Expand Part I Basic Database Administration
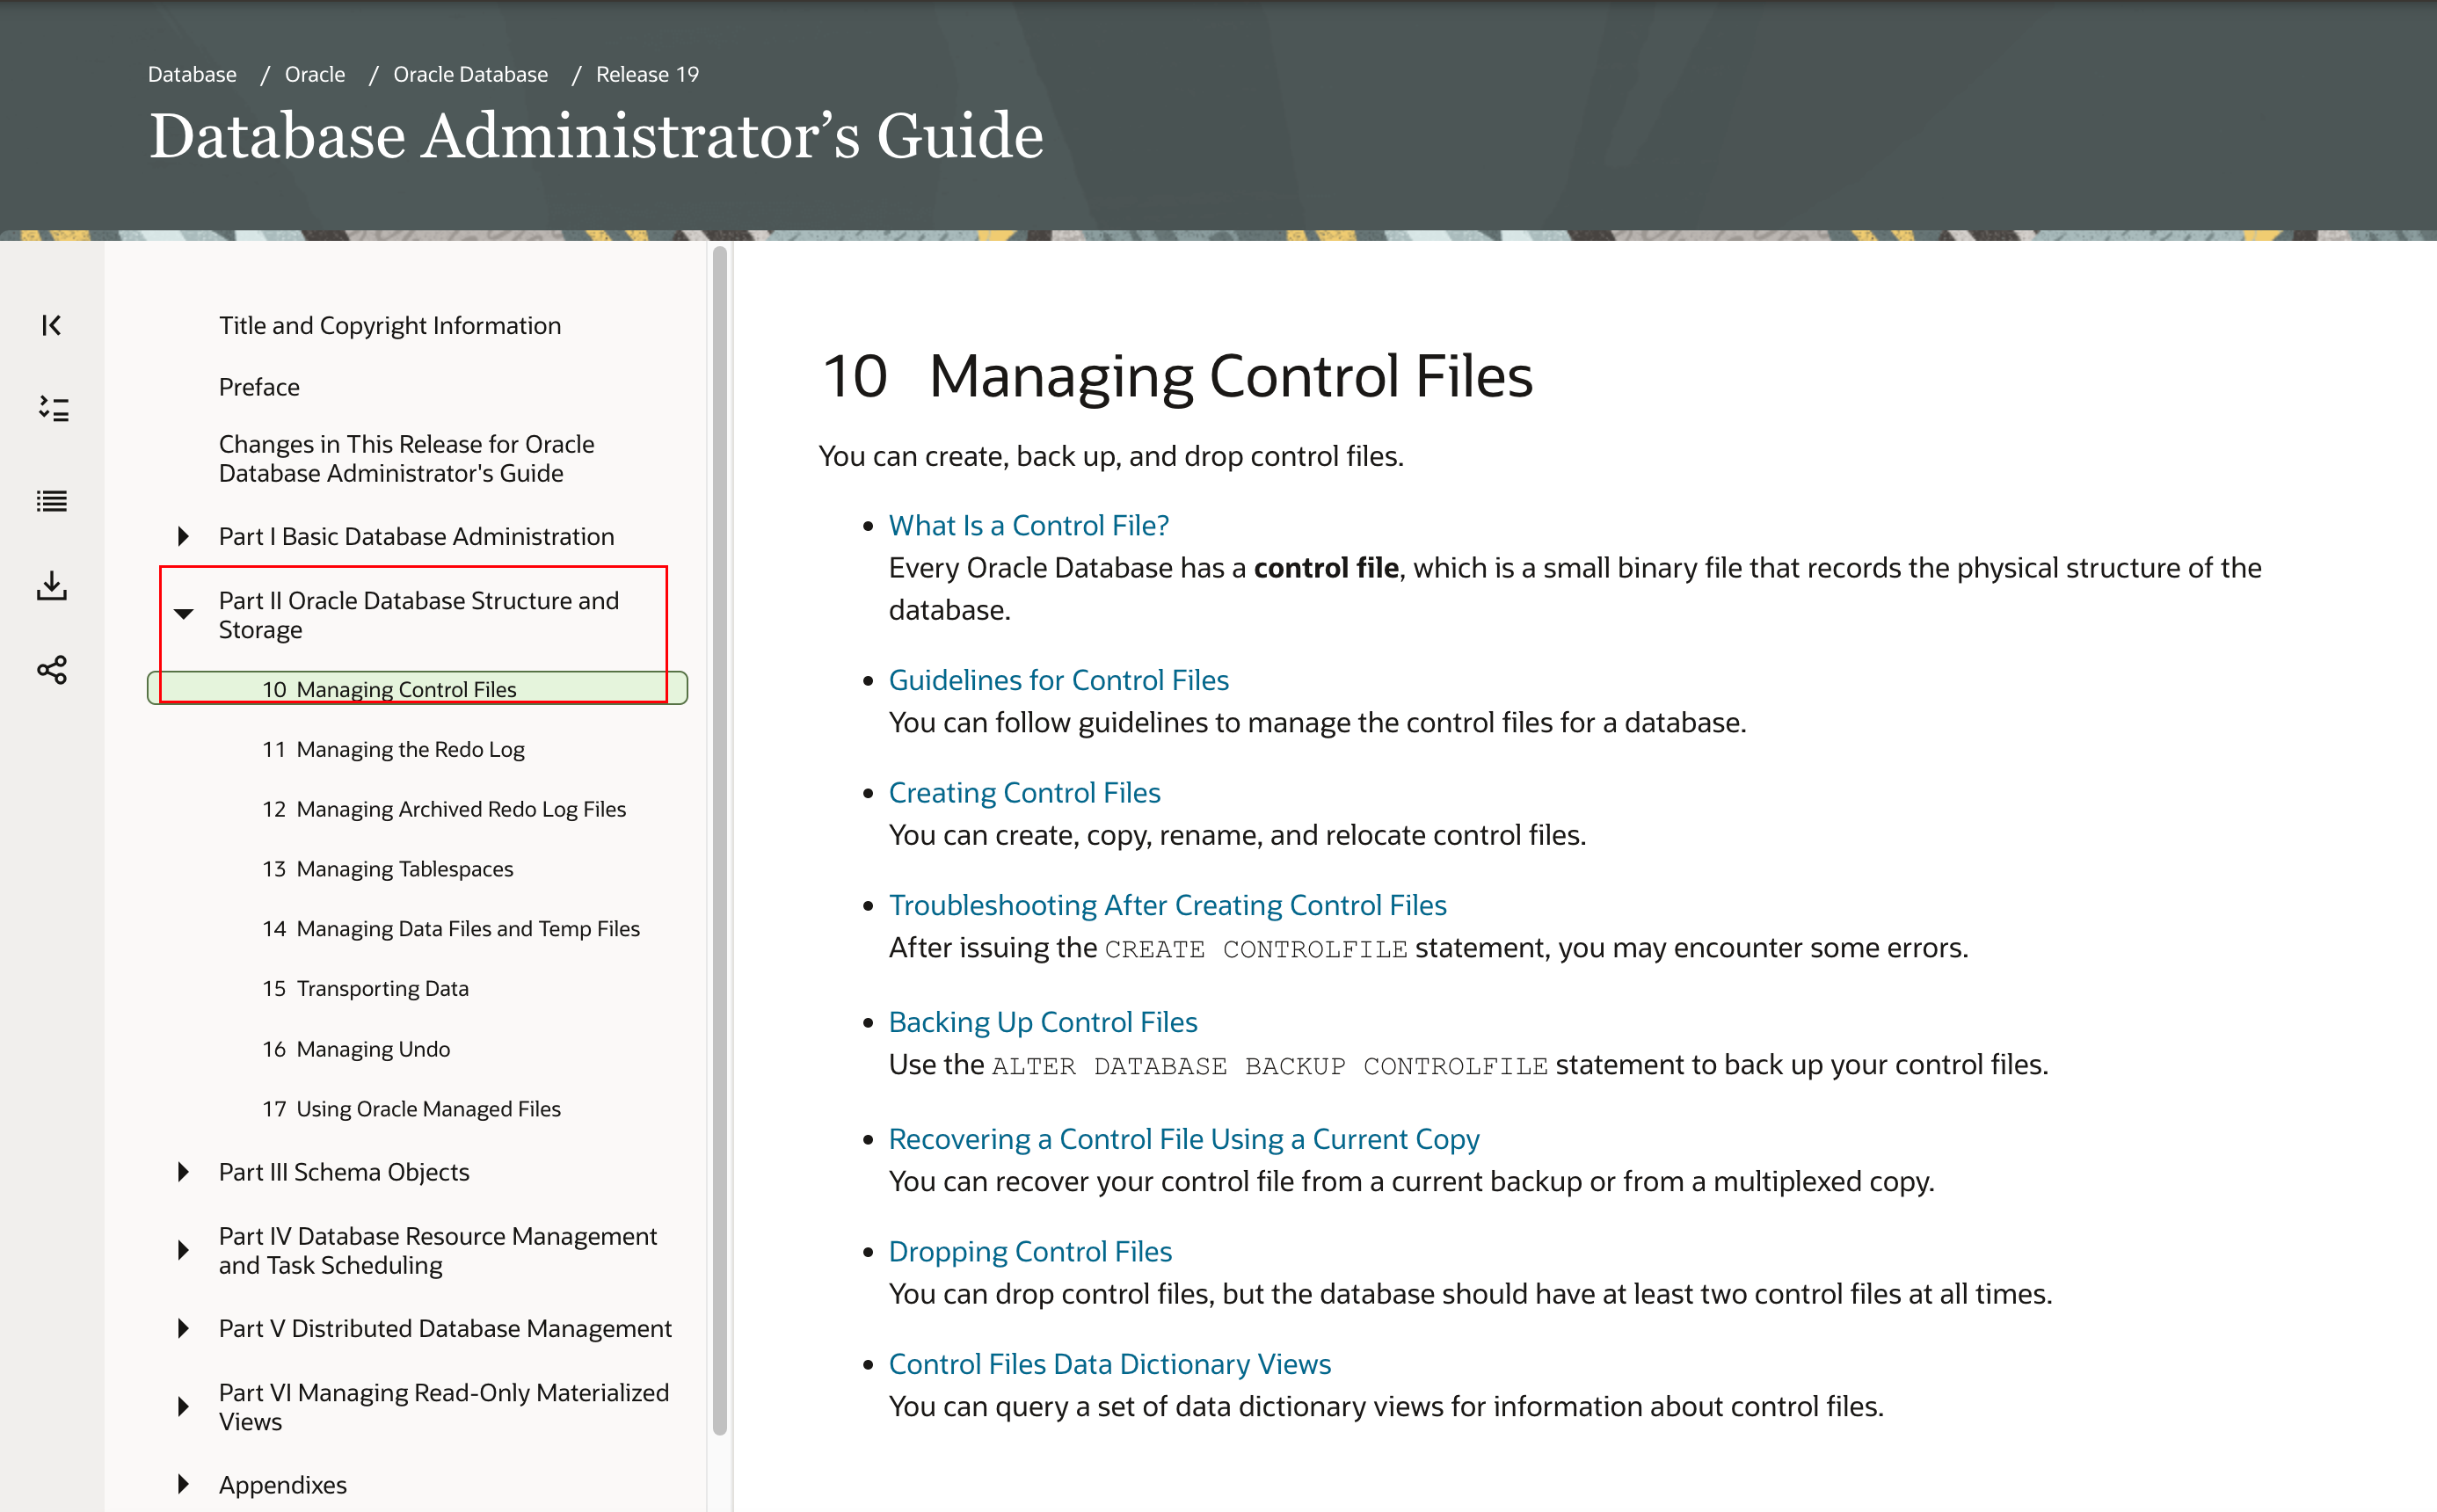The width and height of the screenshot is (2437, 1512). [x=183, y=536]
